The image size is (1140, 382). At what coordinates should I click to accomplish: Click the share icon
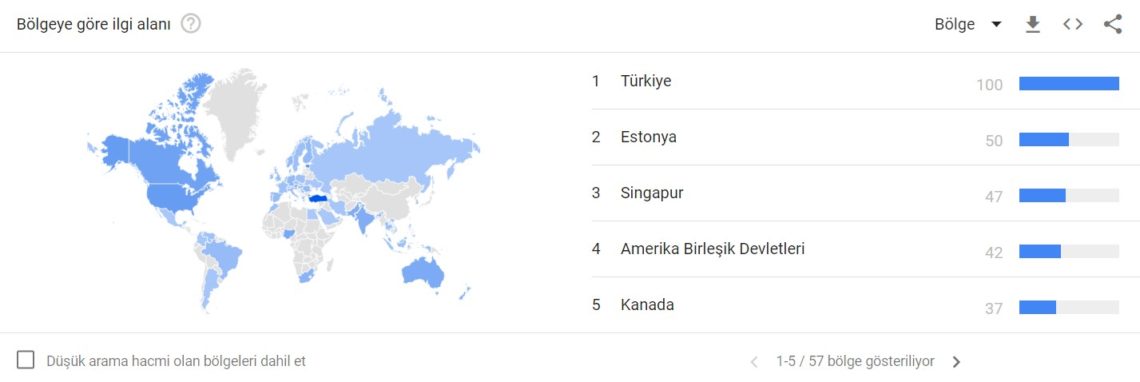coord(1113,25)
